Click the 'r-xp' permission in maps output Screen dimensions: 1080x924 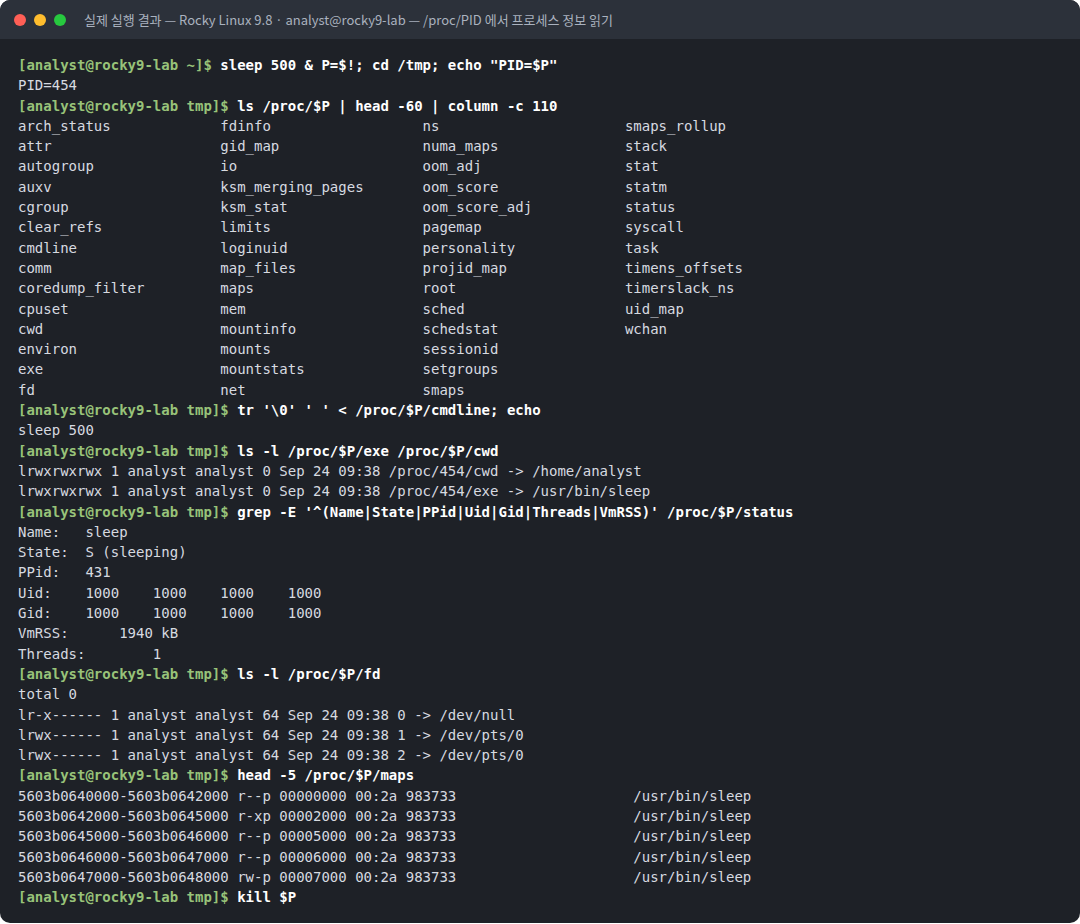coord(253,816)
